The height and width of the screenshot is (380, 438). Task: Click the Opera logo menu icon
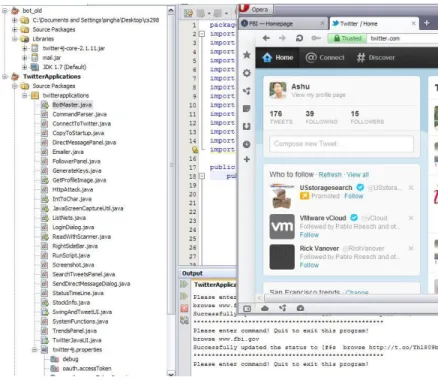pyautogui.click(x=244, y=8)
